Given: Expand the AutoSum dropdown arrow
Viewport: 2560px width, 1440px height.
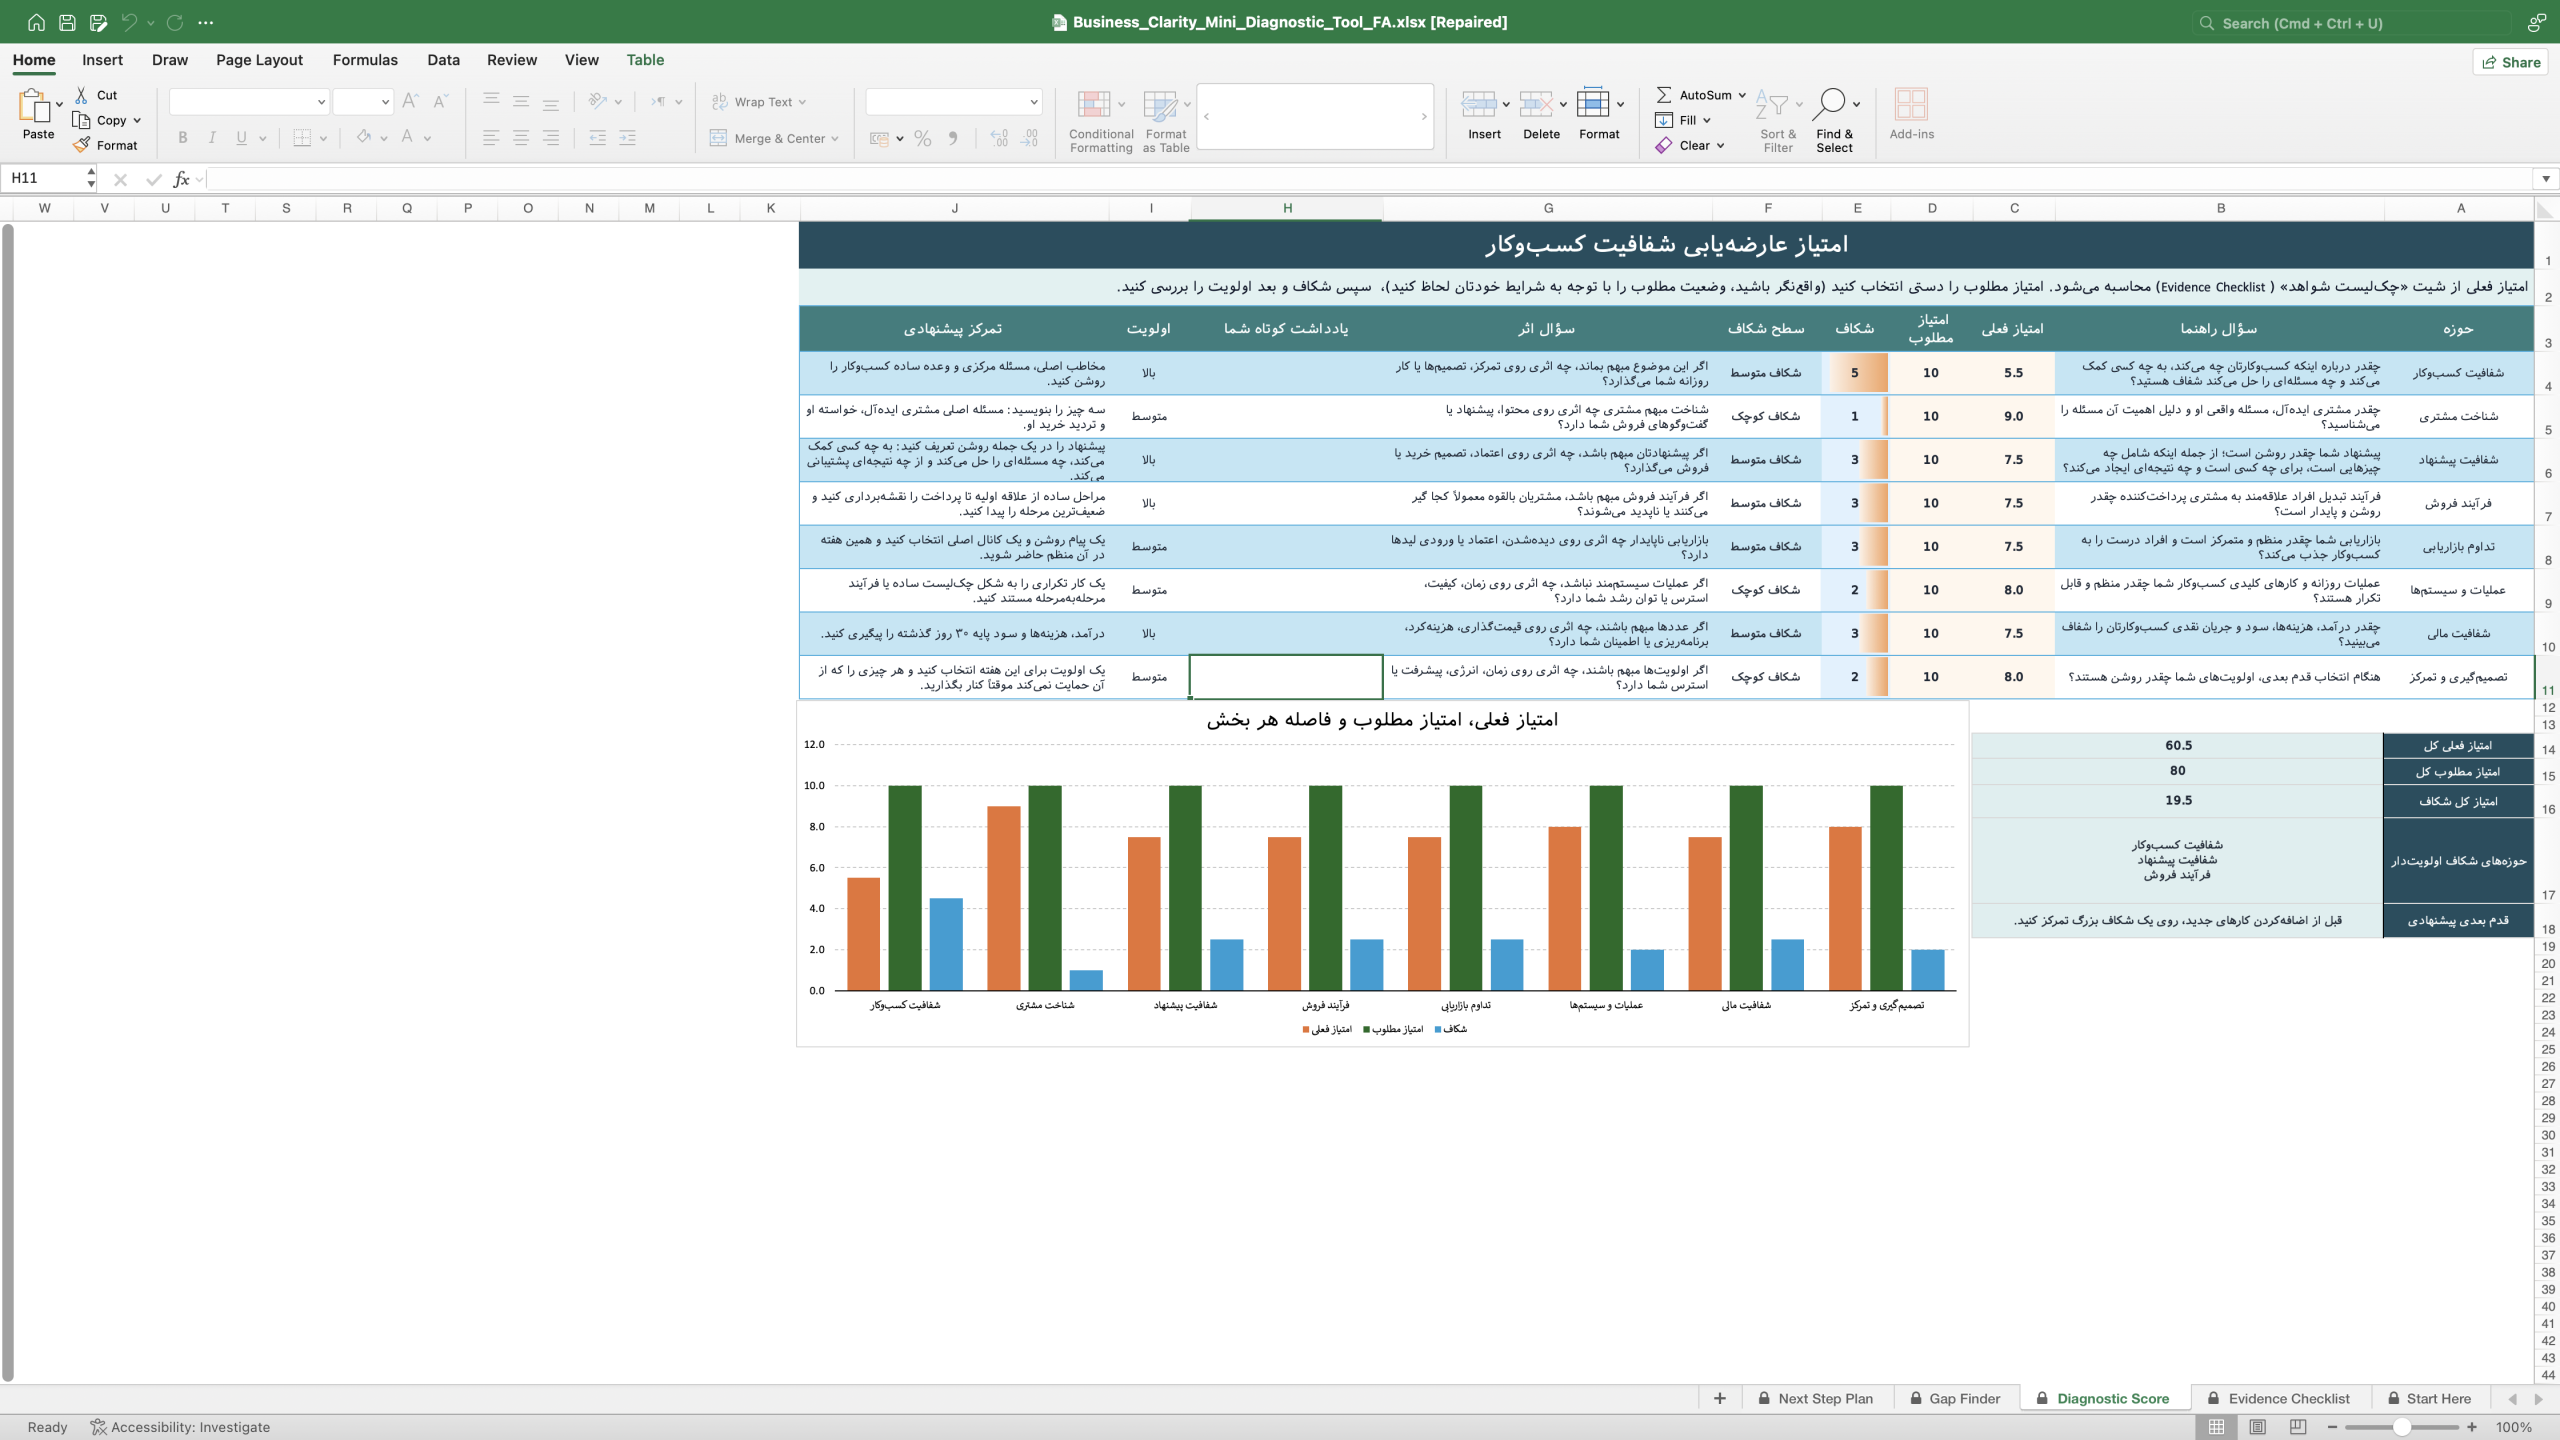Looking at the screenshot, I should pyautogui.click(x=1742, y=95).
